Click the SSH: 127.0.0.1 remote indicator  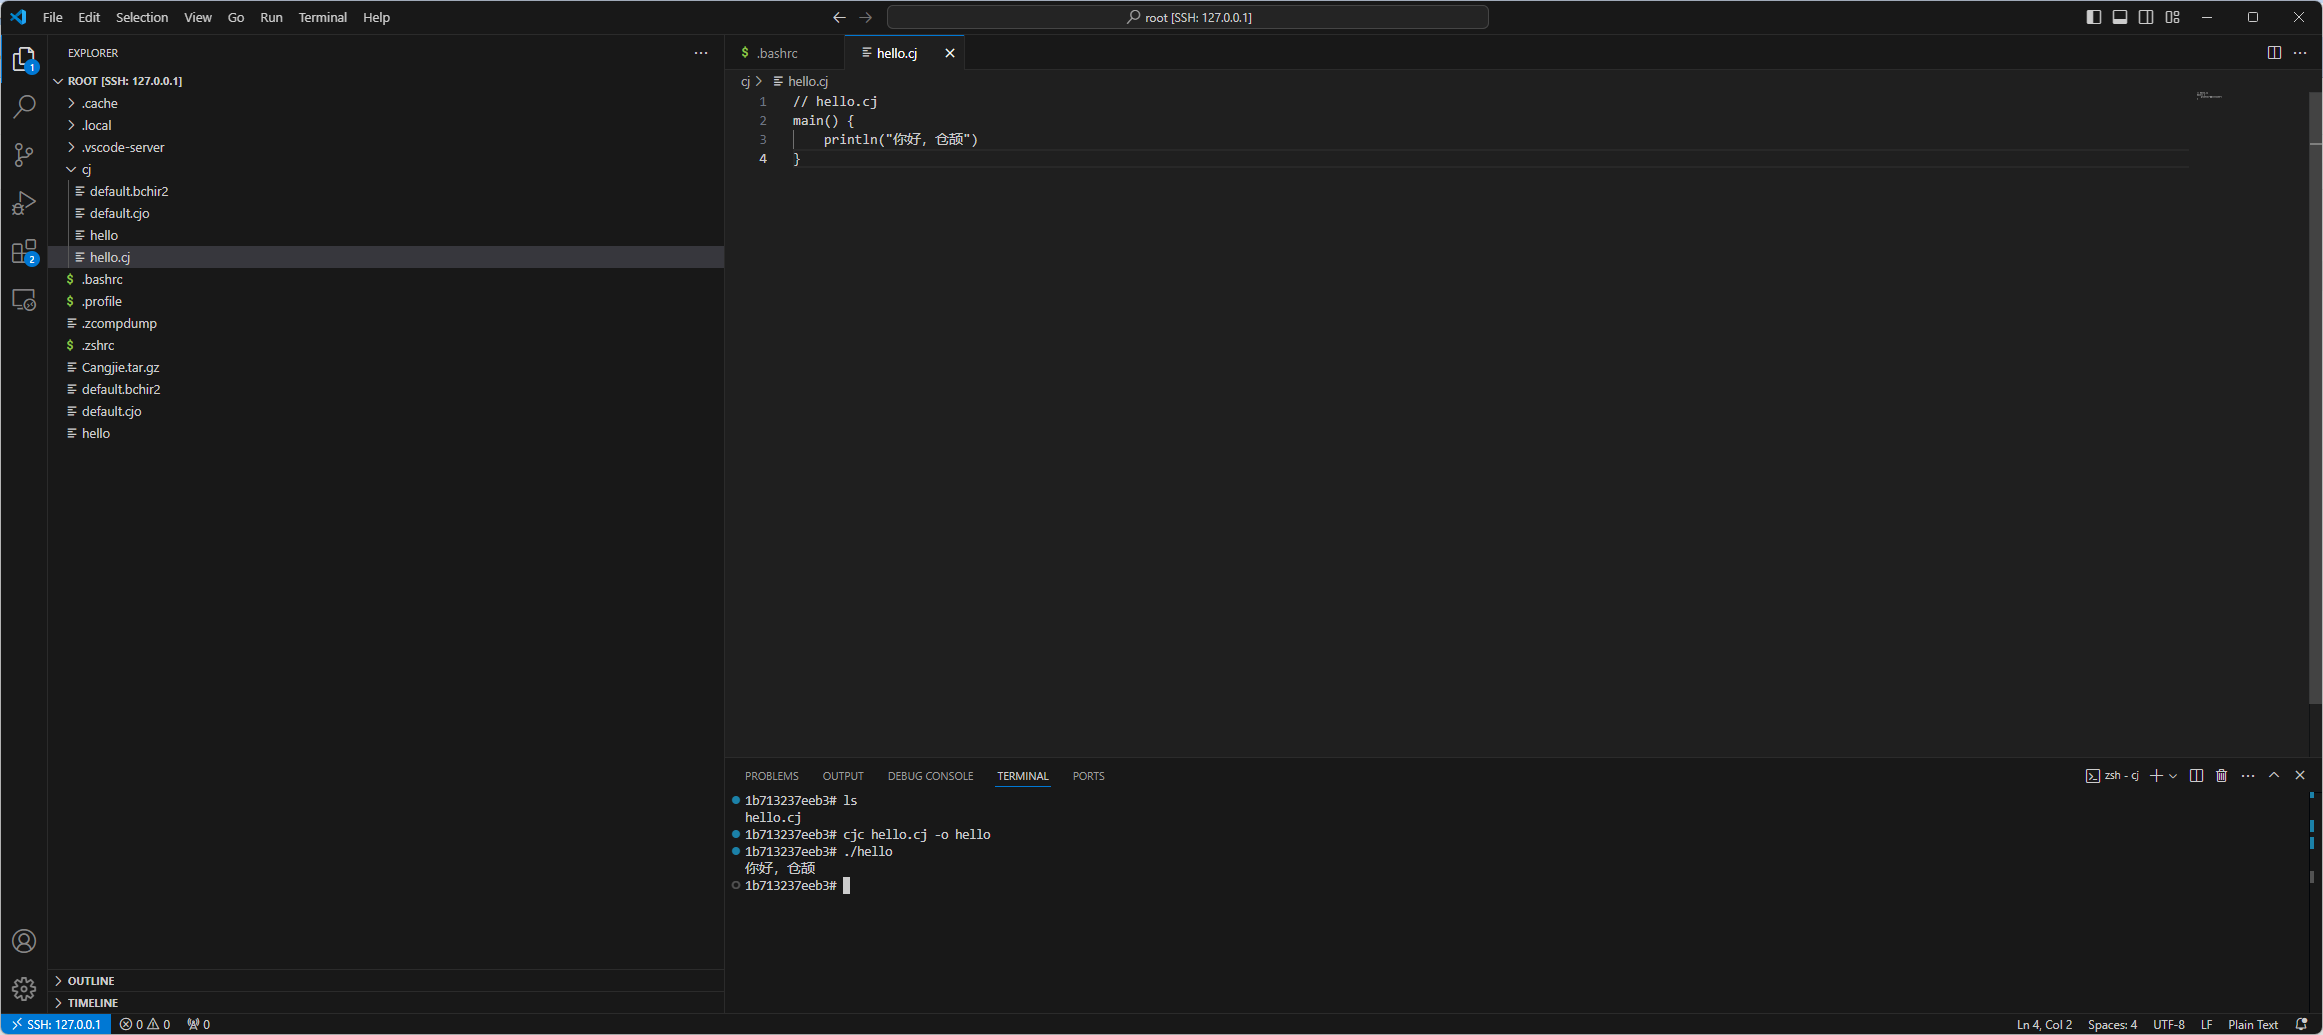point(57,1024)
